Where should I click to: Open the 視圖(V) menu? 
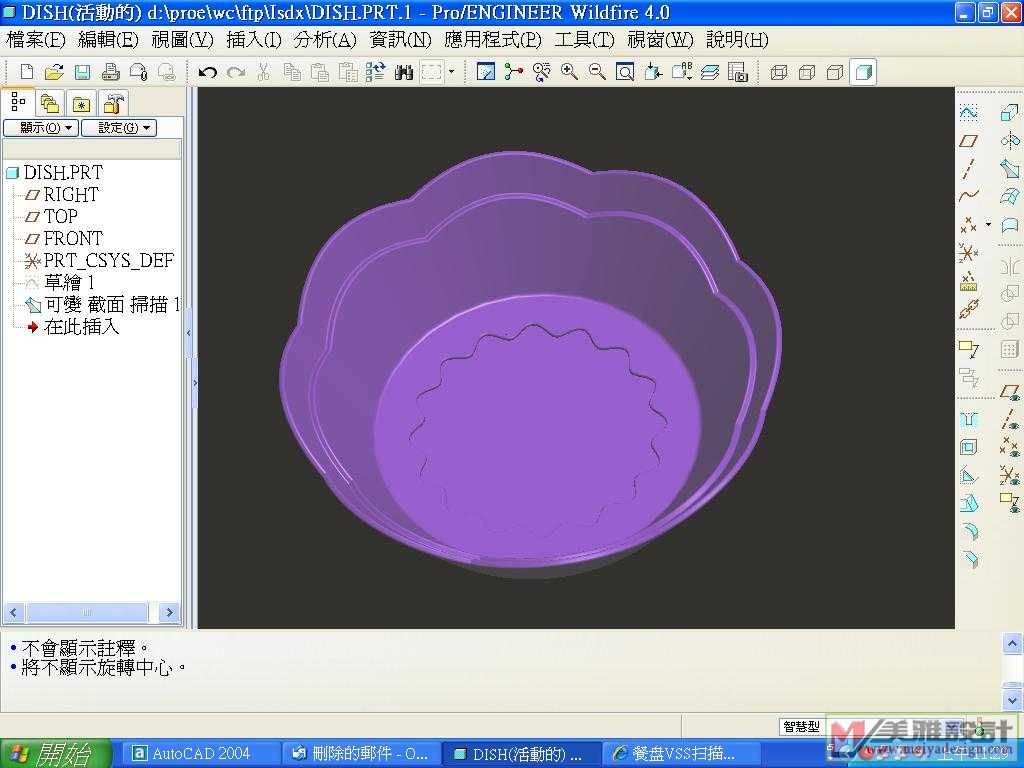pos(182,40)
